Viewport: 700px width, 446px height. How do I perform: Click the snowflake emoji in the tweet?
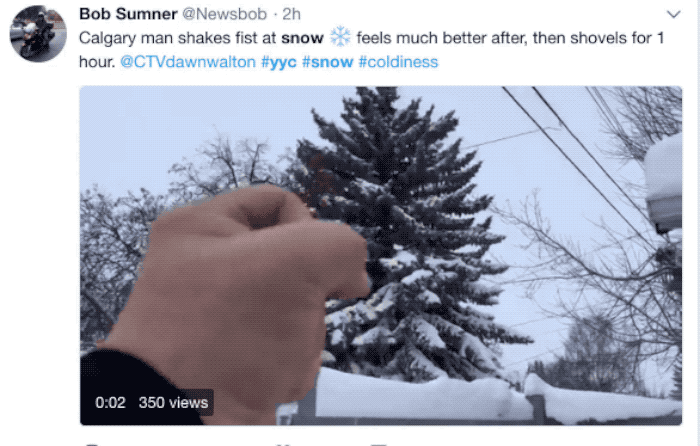tap(340, 37)
